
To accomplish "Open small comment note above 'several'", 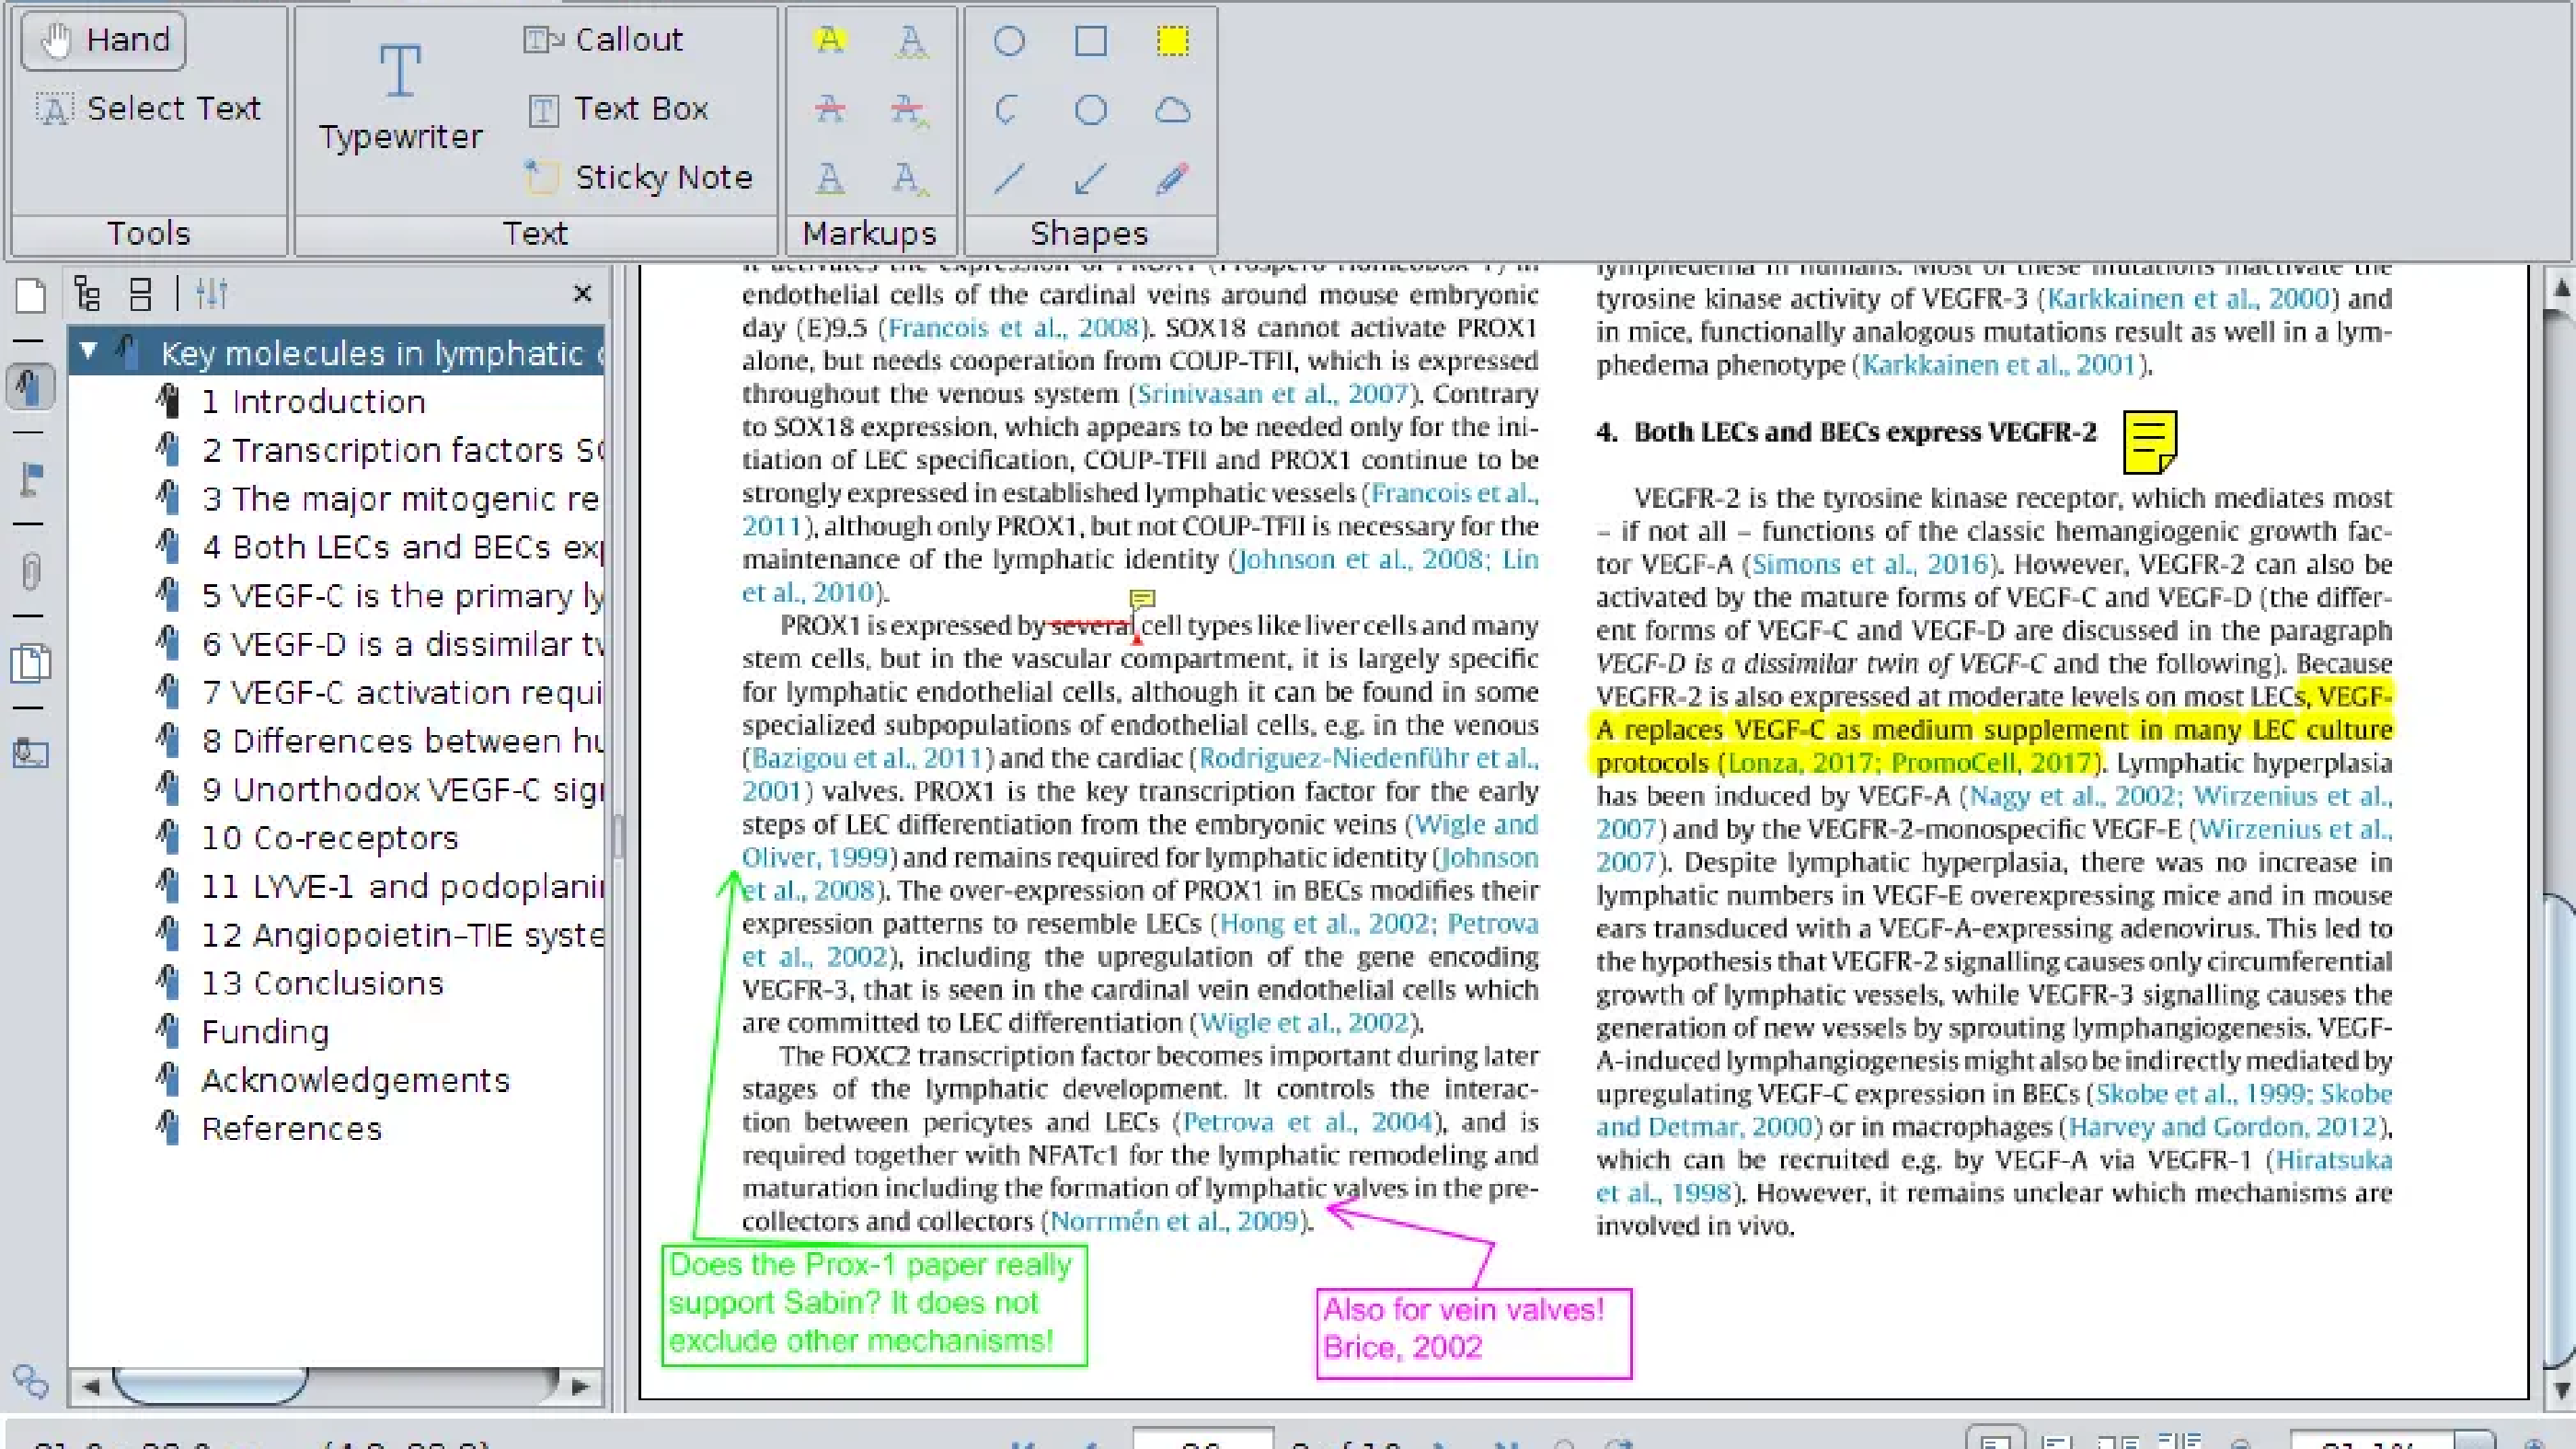I will (x=1142, y=599).
